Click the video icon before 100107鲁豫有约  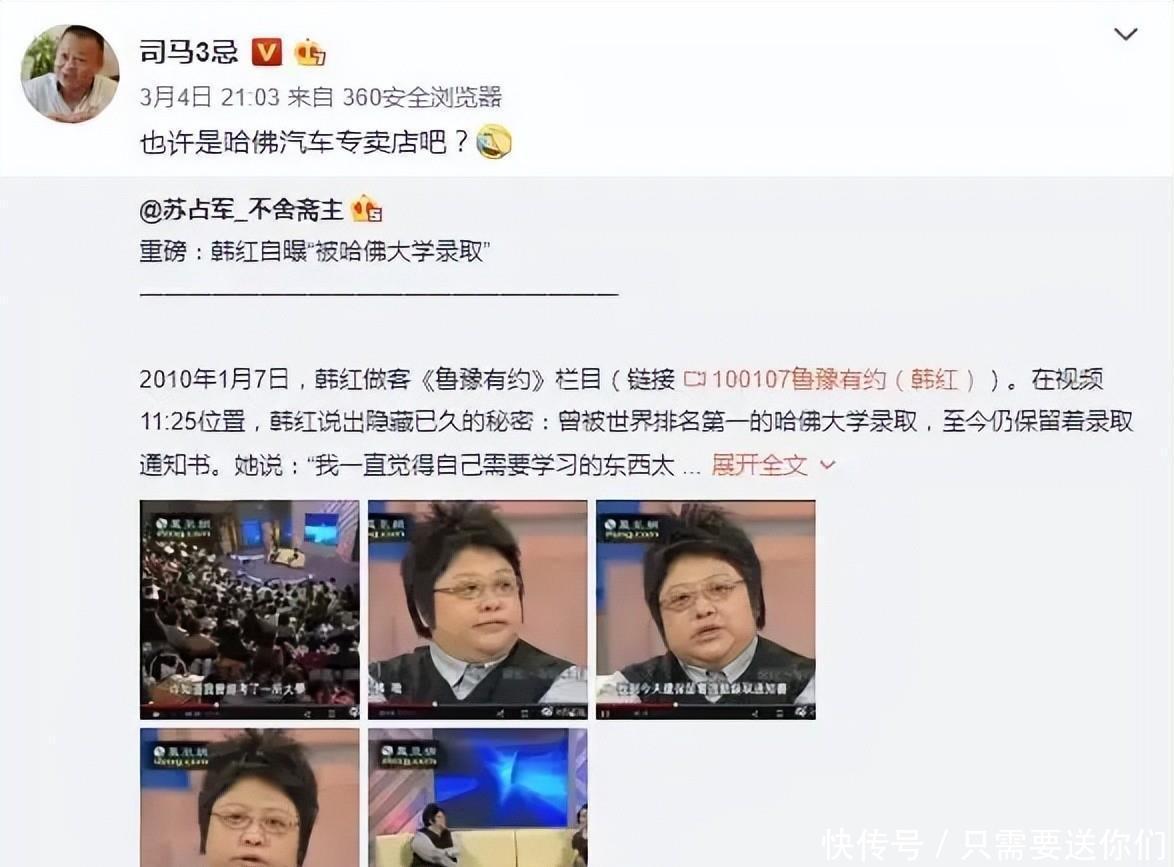695,380
